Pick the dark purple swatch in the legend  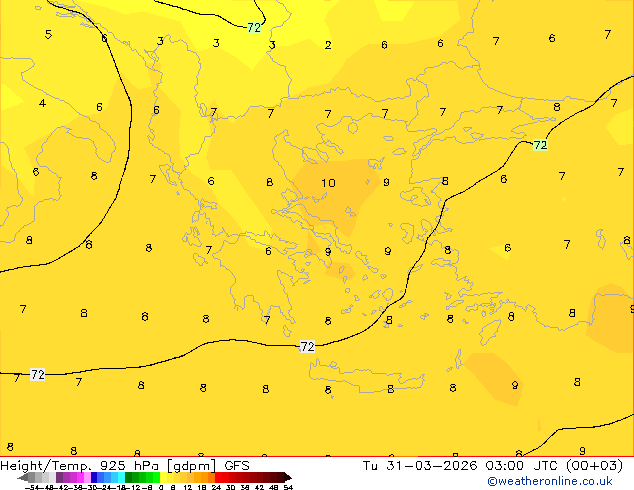click(59, 477)
